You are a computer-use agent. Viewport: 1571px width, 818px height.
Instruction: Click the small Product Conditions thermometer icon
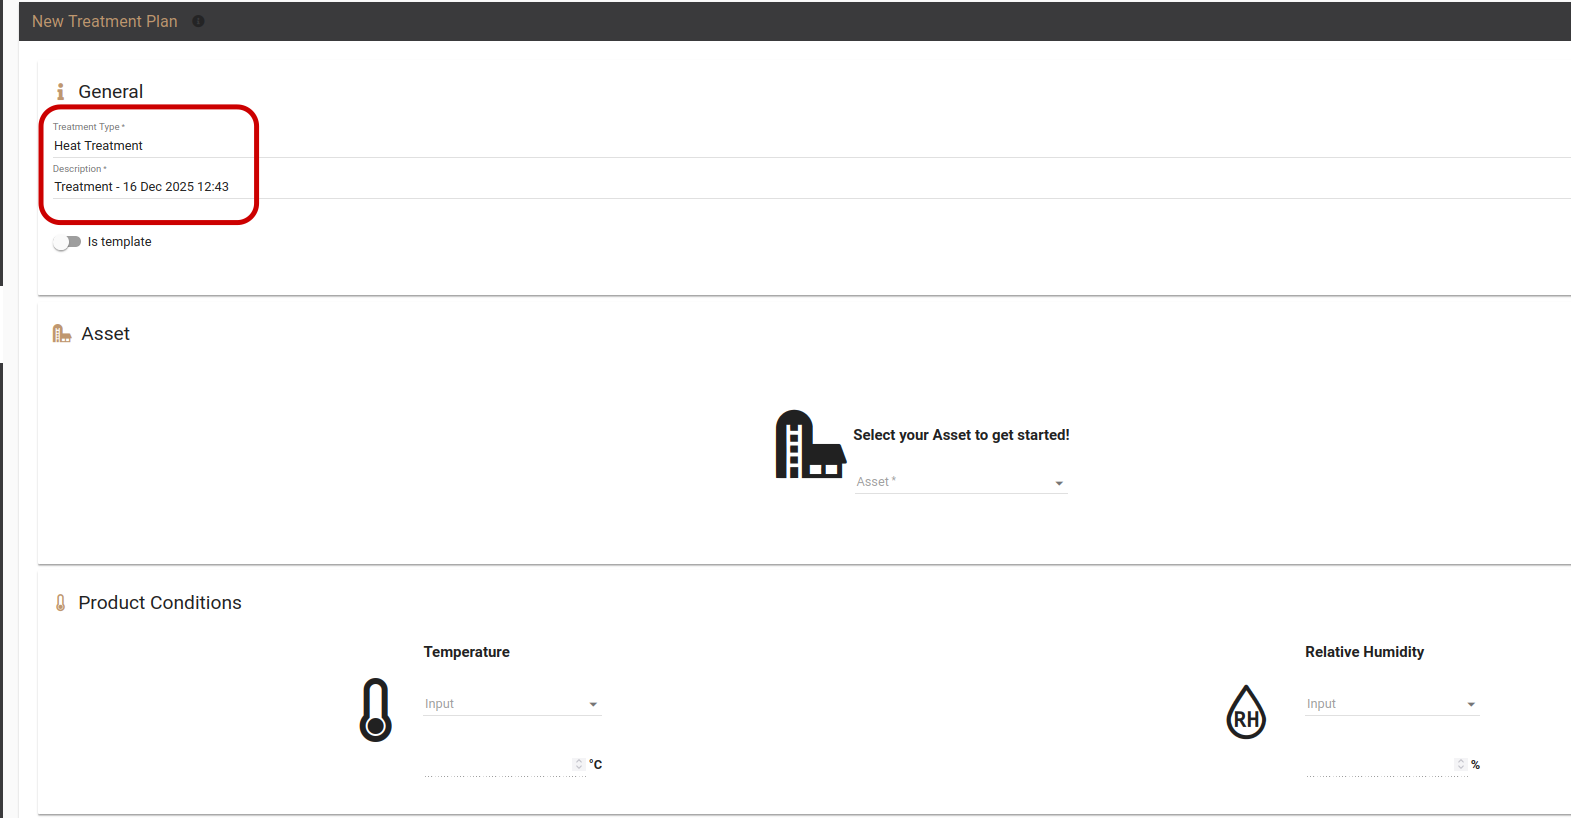[61, 603]
